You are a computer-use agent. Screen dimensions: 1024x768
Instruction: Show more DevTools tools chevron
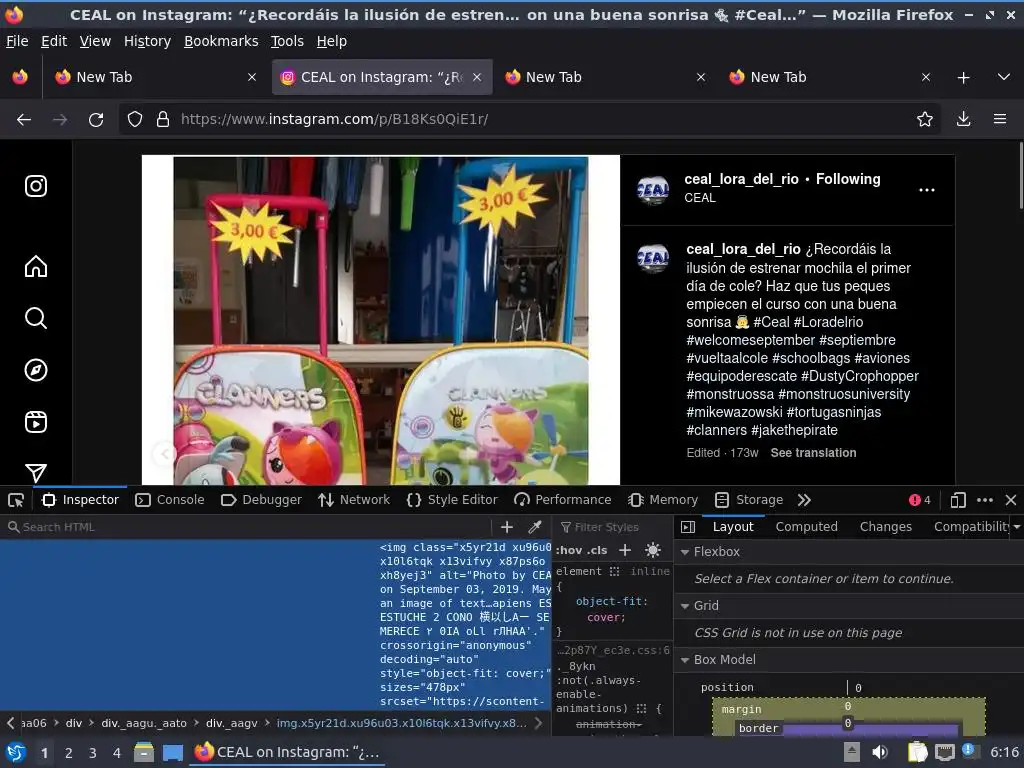805,500
